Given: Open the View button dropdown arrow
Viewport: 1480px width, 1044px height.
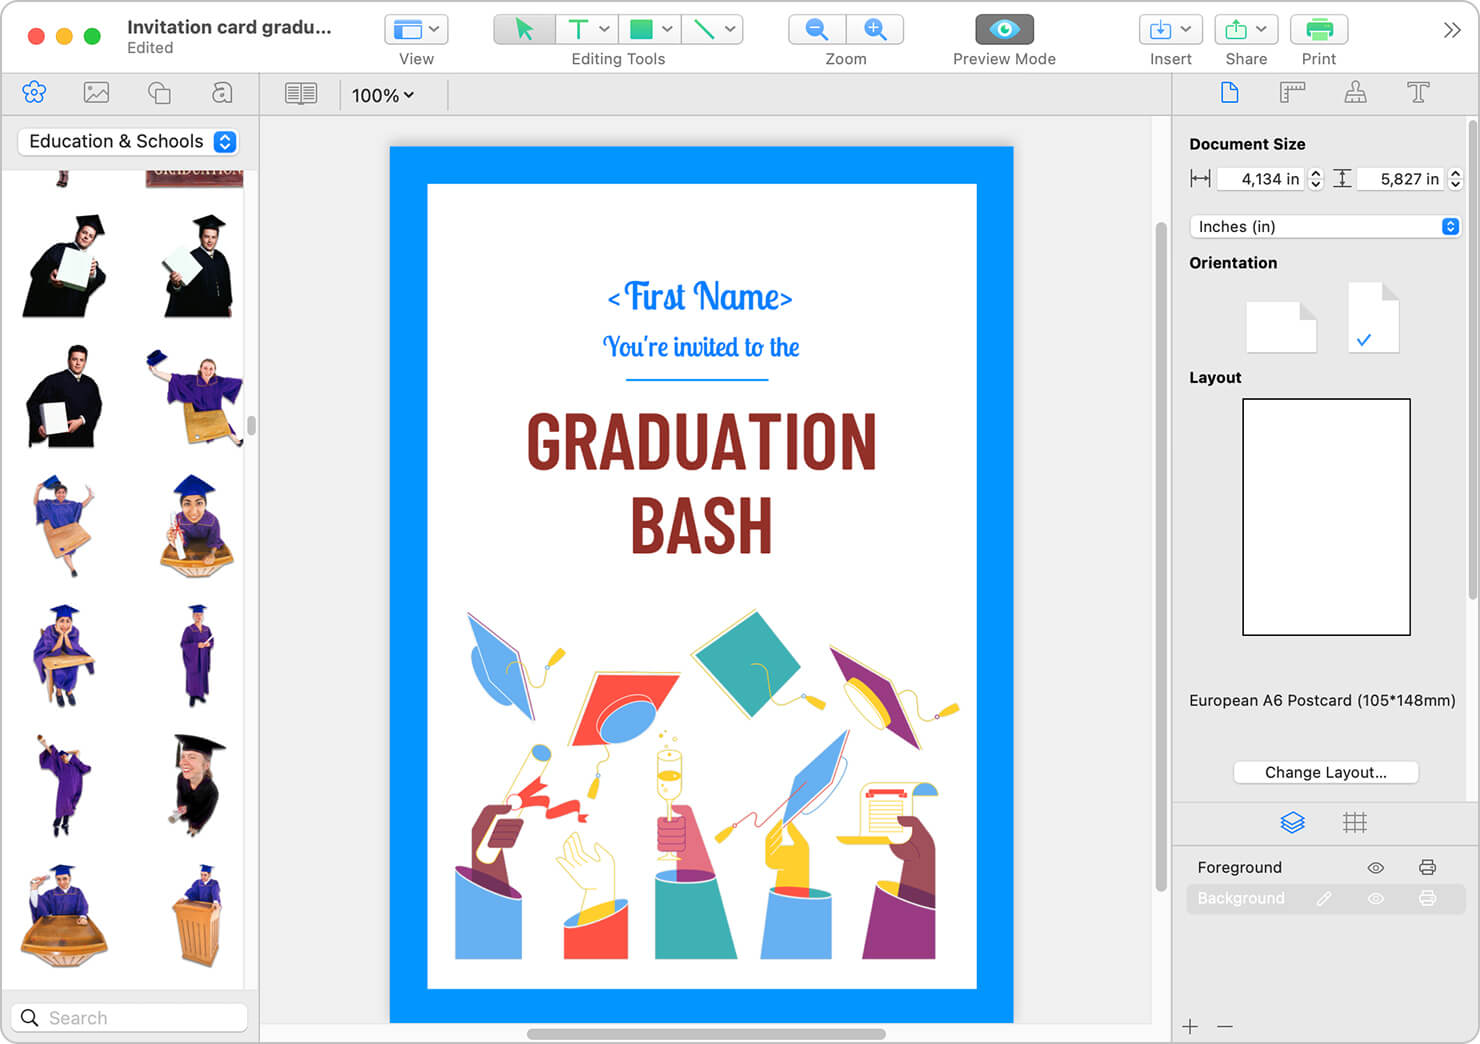Looking at the screenshot, I should point(434,29).
